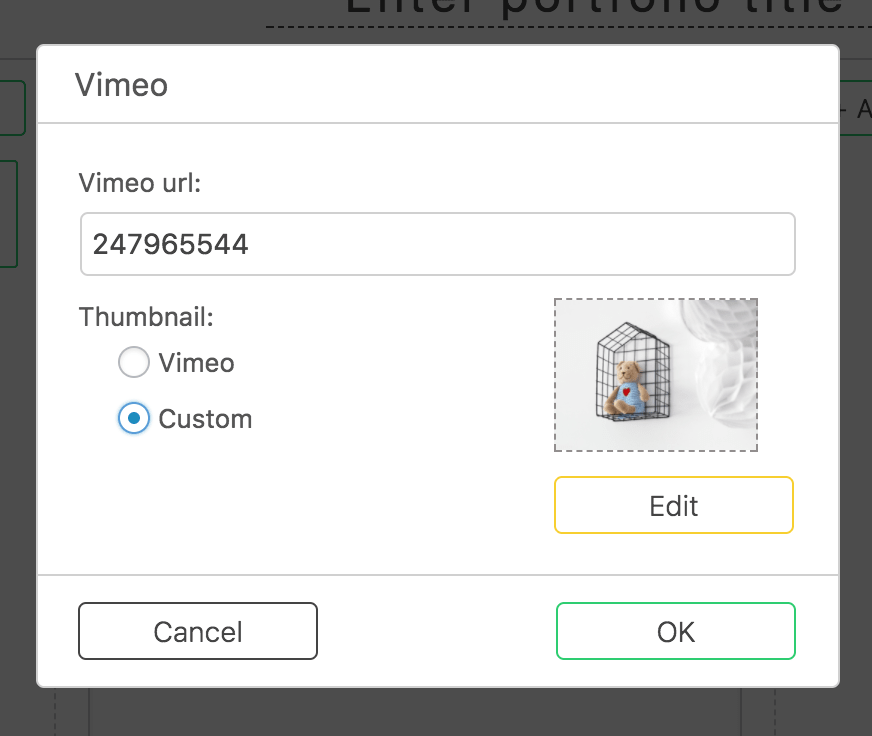This screenshot has height=736, width=872.
Task: Click the 247965544 text in the url field
Action: [x=170, y=244]
